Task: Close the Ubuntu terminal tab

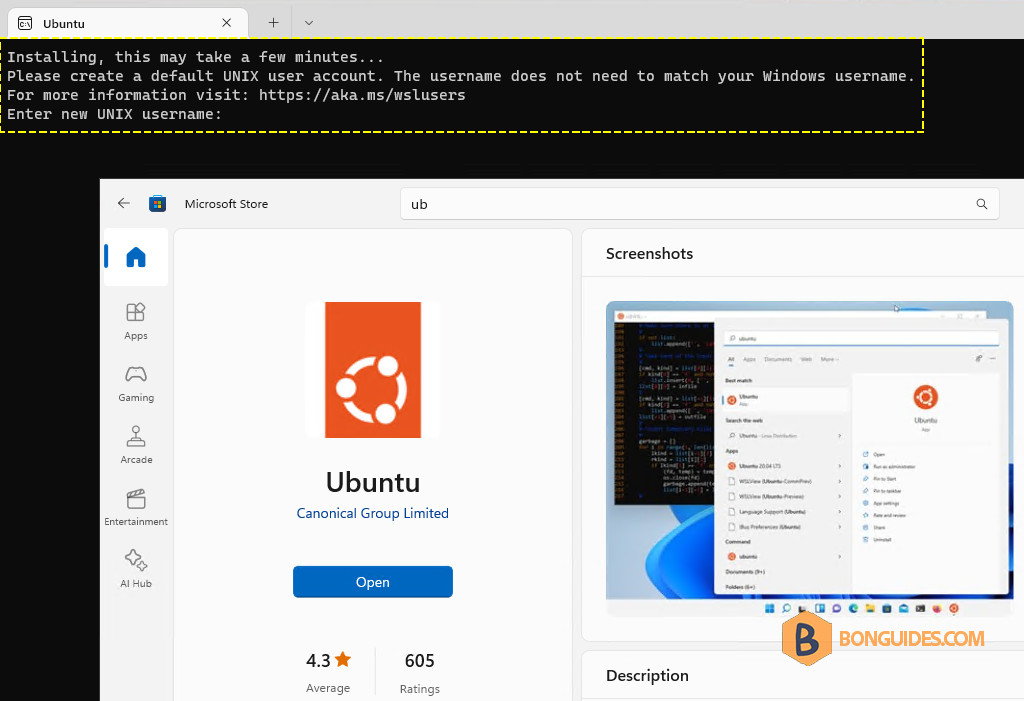Action: click(227, 23)
